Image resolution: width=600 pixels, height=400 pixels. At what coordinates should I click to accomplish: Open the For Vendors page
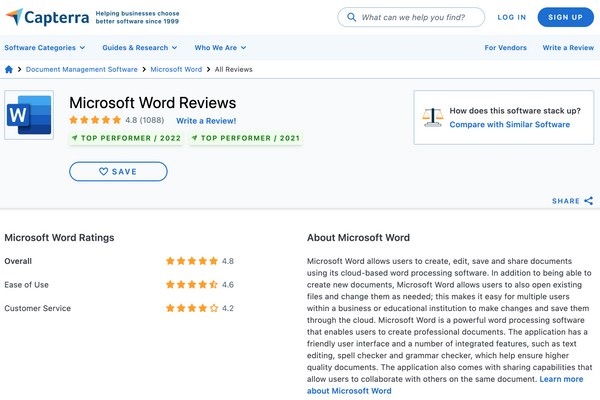coord(505,48)
